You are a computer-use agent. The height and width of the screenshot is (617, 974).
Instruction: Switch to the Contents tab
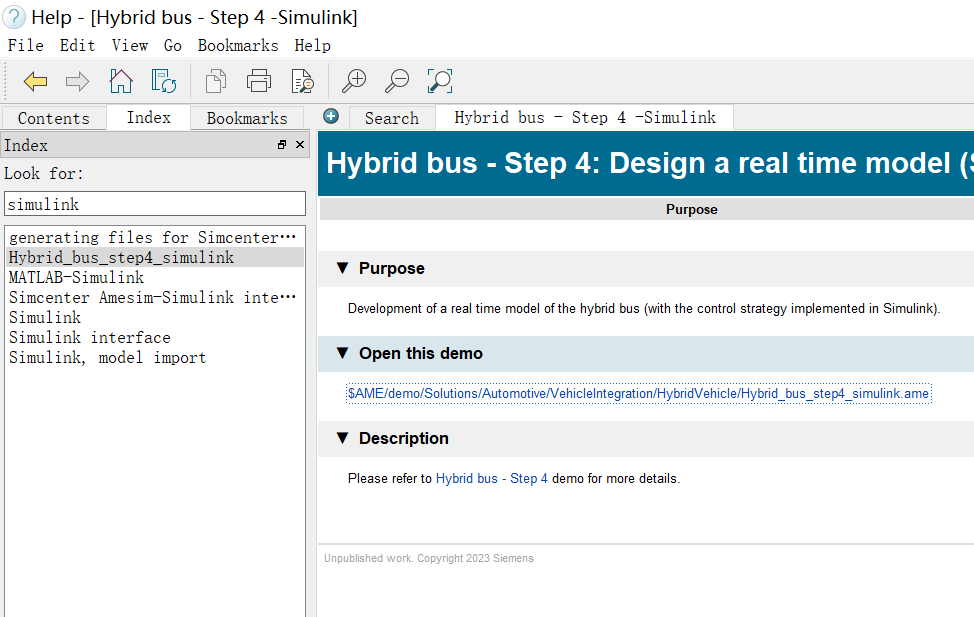[53, 118]
